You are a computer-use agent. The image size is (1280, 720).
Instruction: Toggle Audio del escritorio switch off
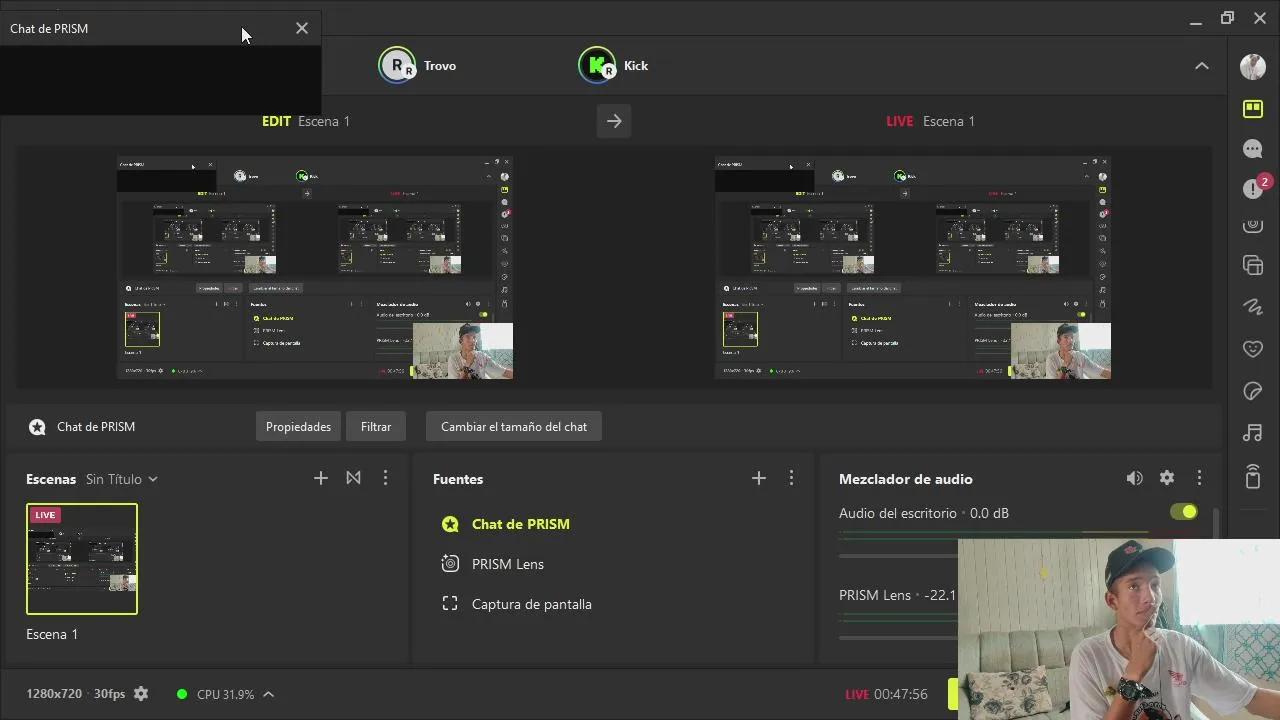[1184, 512]
